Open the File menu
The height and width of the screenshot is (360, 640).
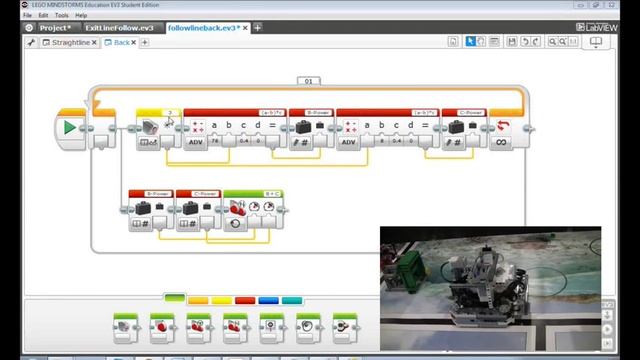(x=27, y=16)
